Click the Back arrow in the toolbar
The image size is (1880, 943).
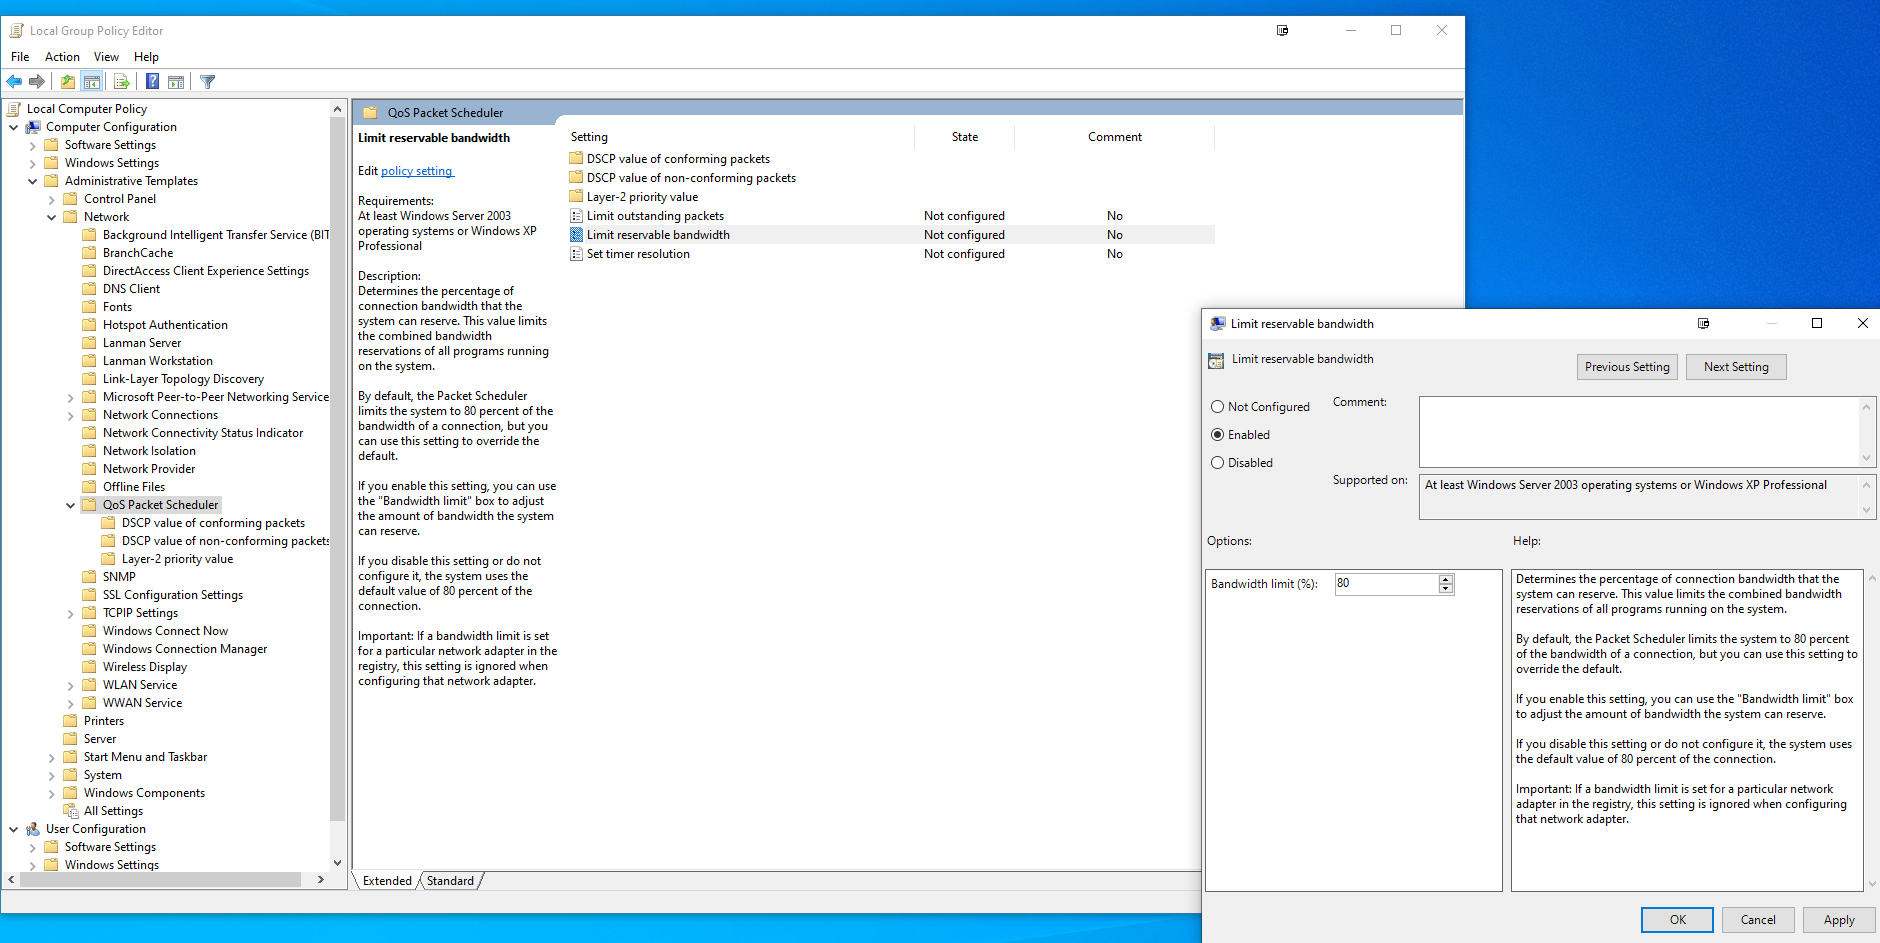[14, 82]
